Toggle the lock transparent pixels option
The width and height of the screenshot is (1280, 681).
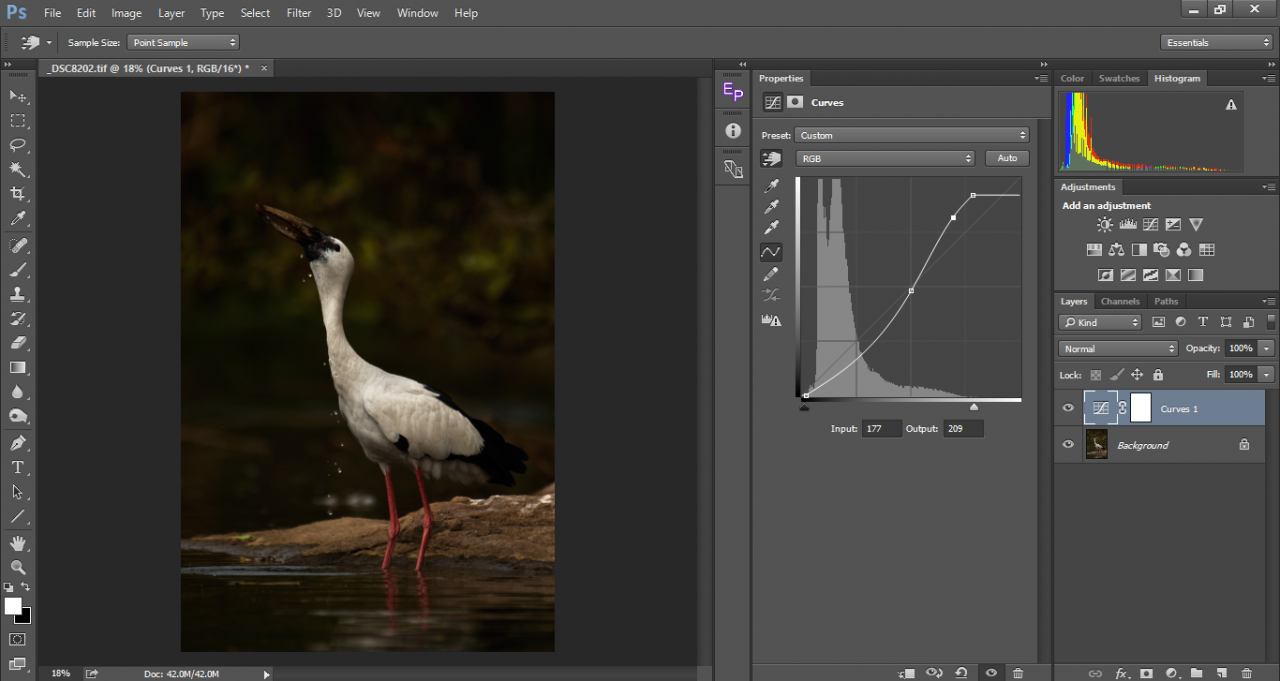pyautogui.click(x=1095, y=375)
